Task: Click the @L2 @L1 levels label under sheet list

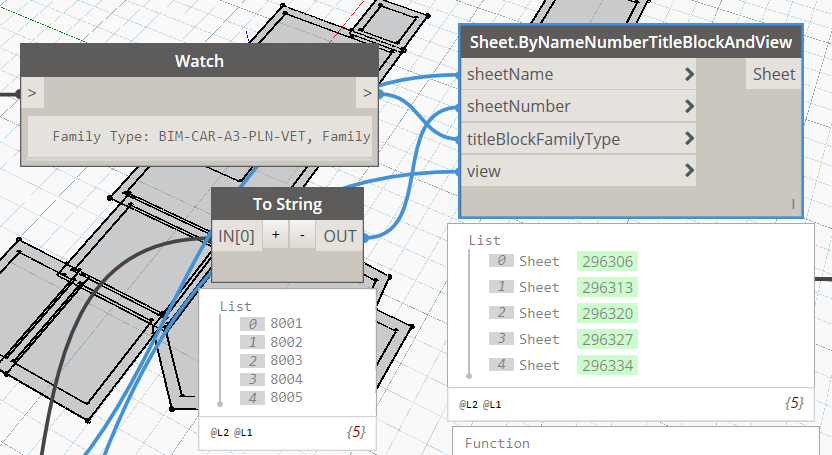Action: [480, 405]
